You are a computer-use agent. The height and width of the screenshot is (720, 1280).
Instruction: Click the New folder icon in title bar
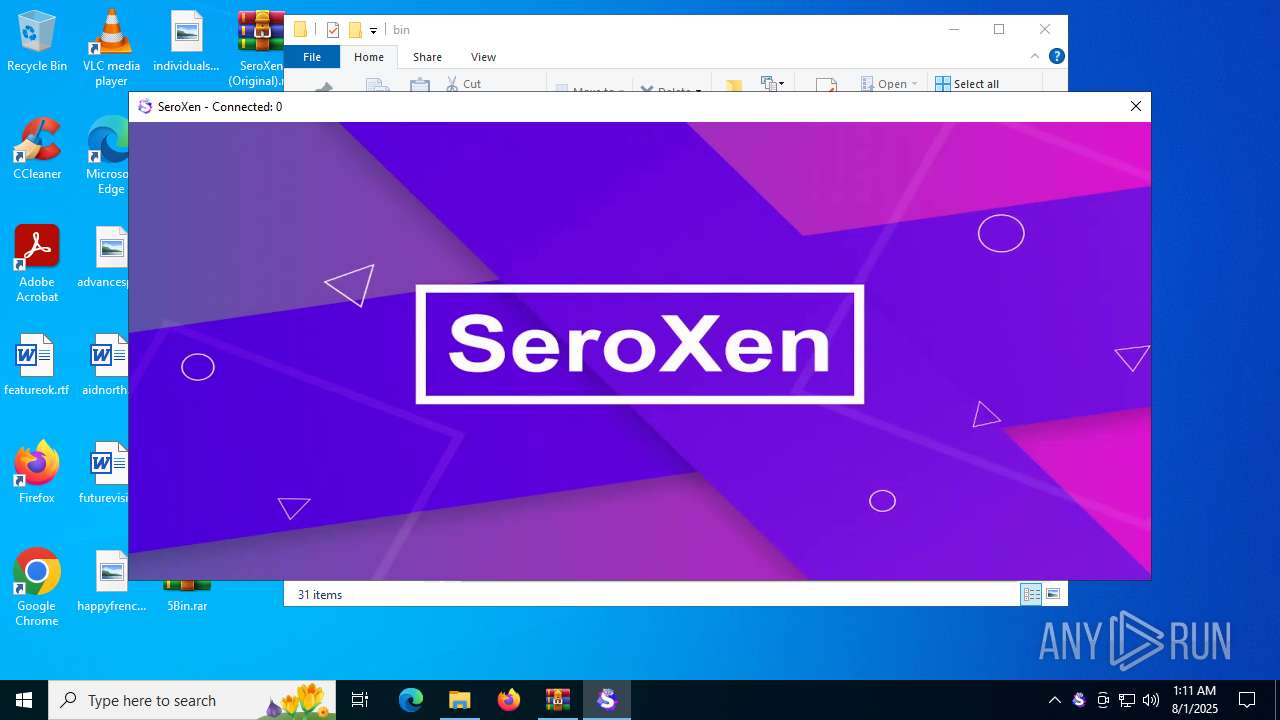tap(355, 30)
